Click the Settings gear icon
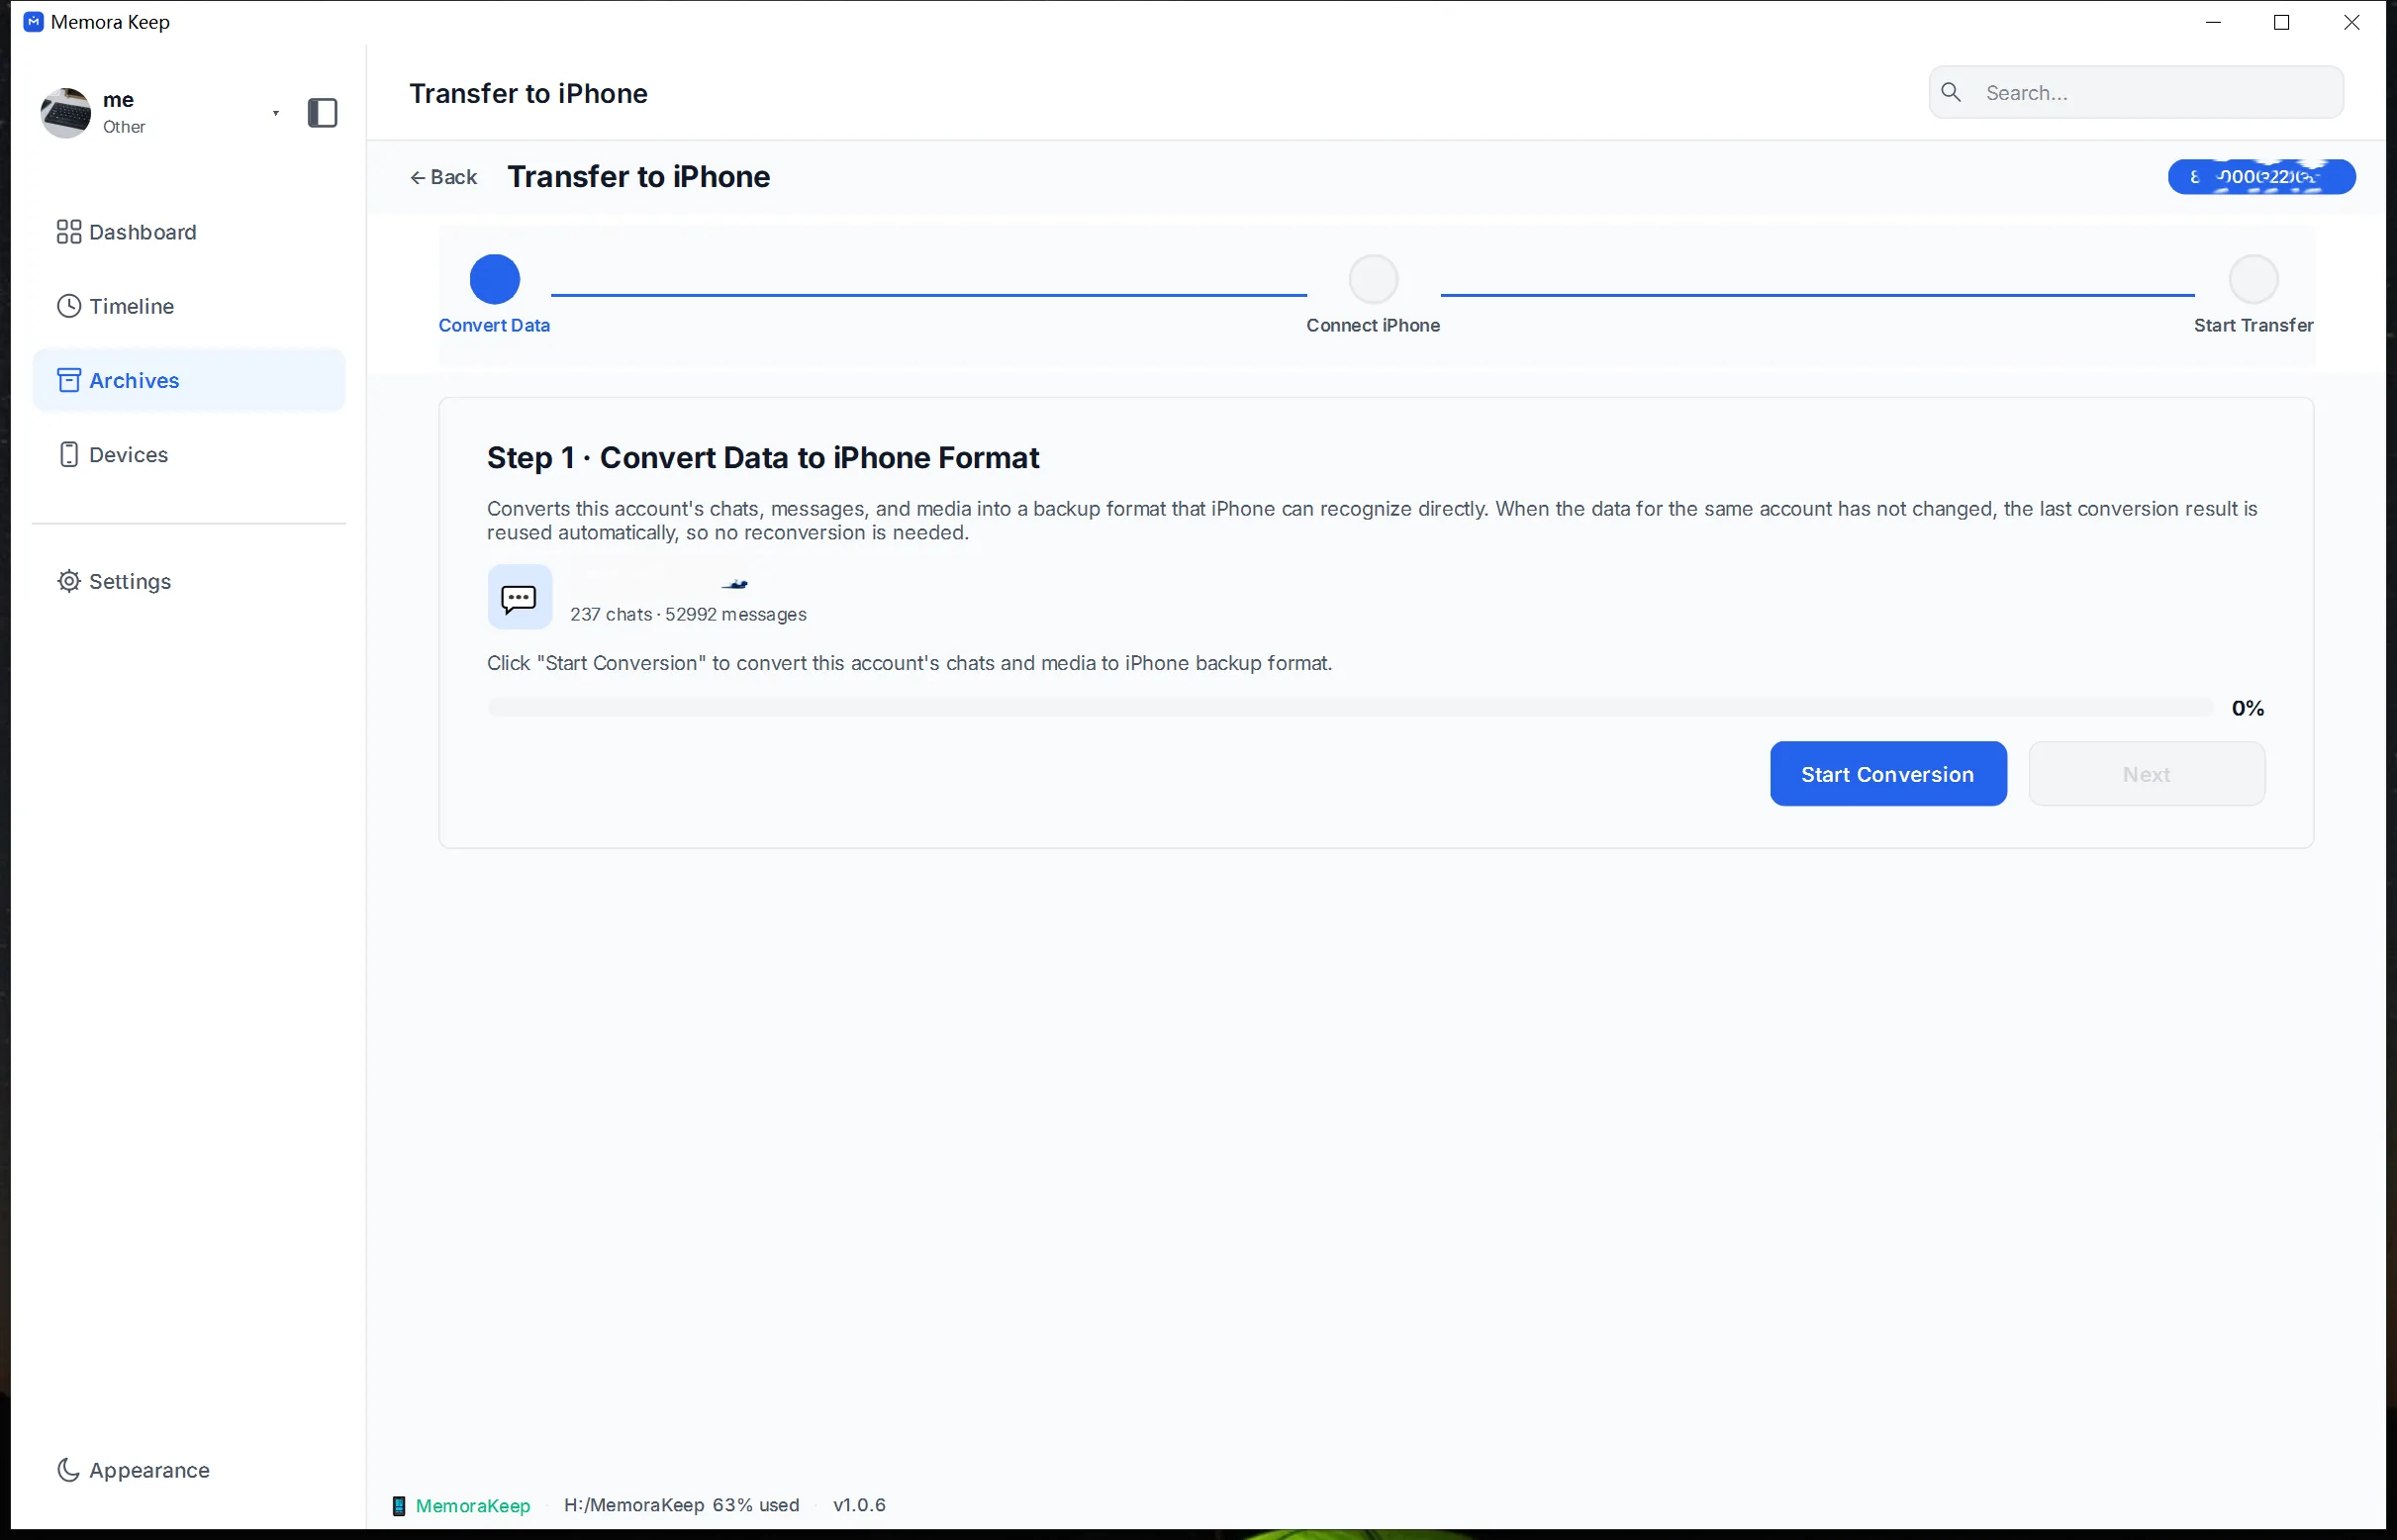 (x=68, y=581)
